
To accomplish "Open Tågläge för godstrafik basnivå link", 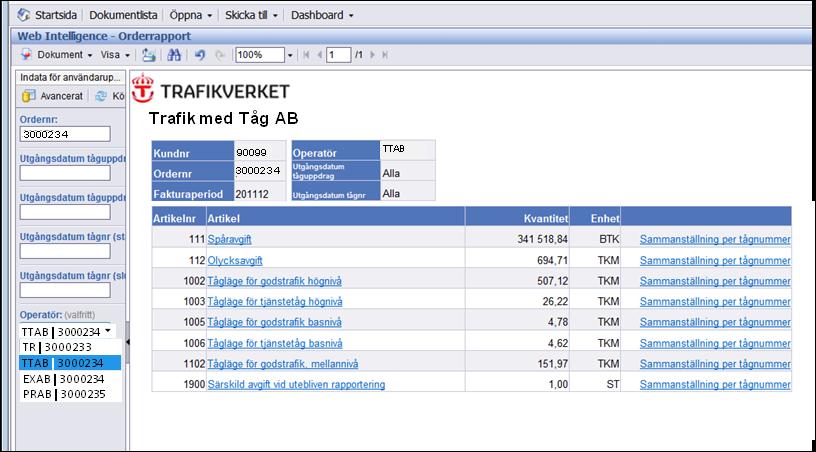I will [x=274, y=322].
